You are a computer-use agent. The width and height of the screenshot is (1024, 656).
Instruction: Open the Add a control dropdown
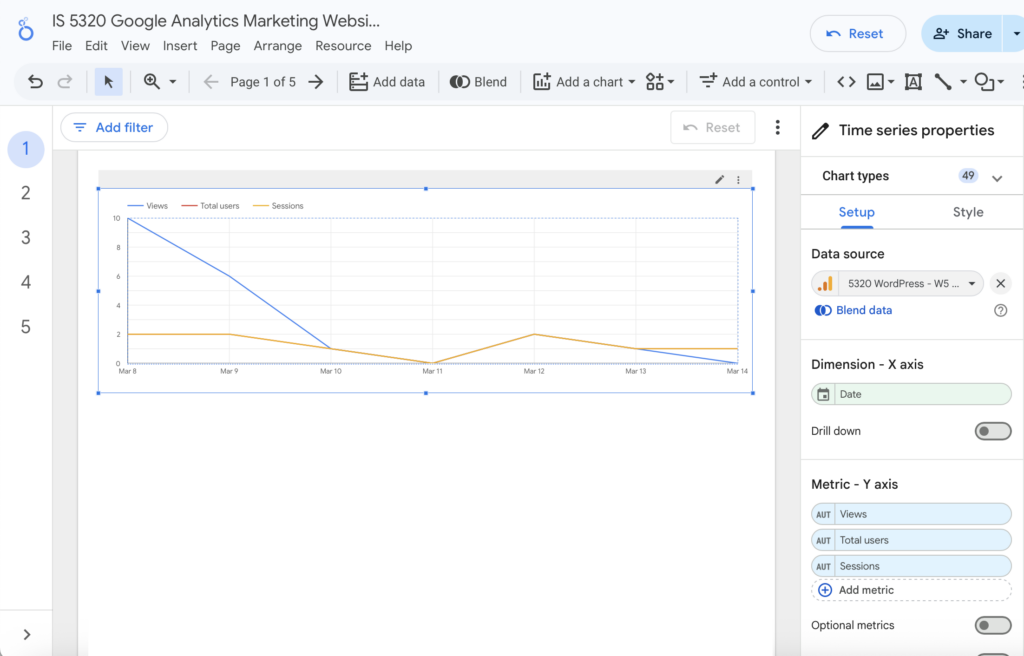coord(755,82)
